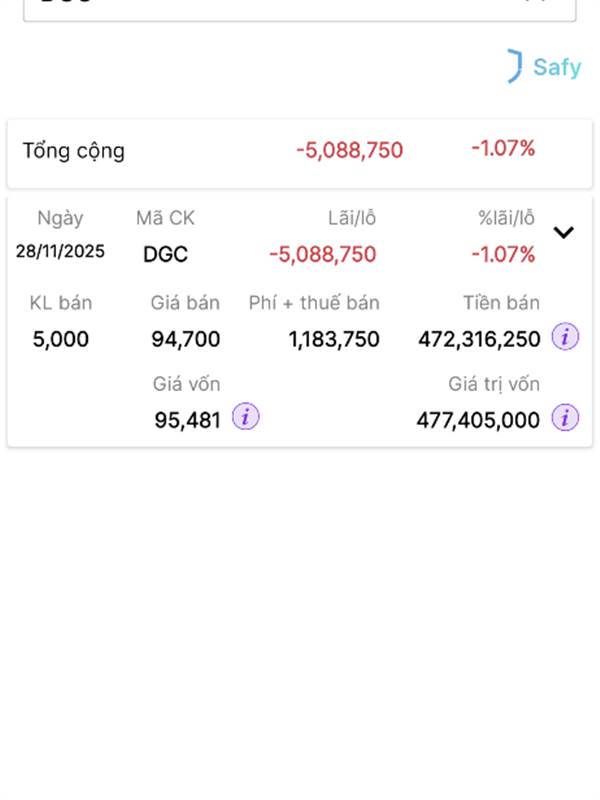Click the Phí + thuế bán value 1,183,750

click(x=334, y=339)
